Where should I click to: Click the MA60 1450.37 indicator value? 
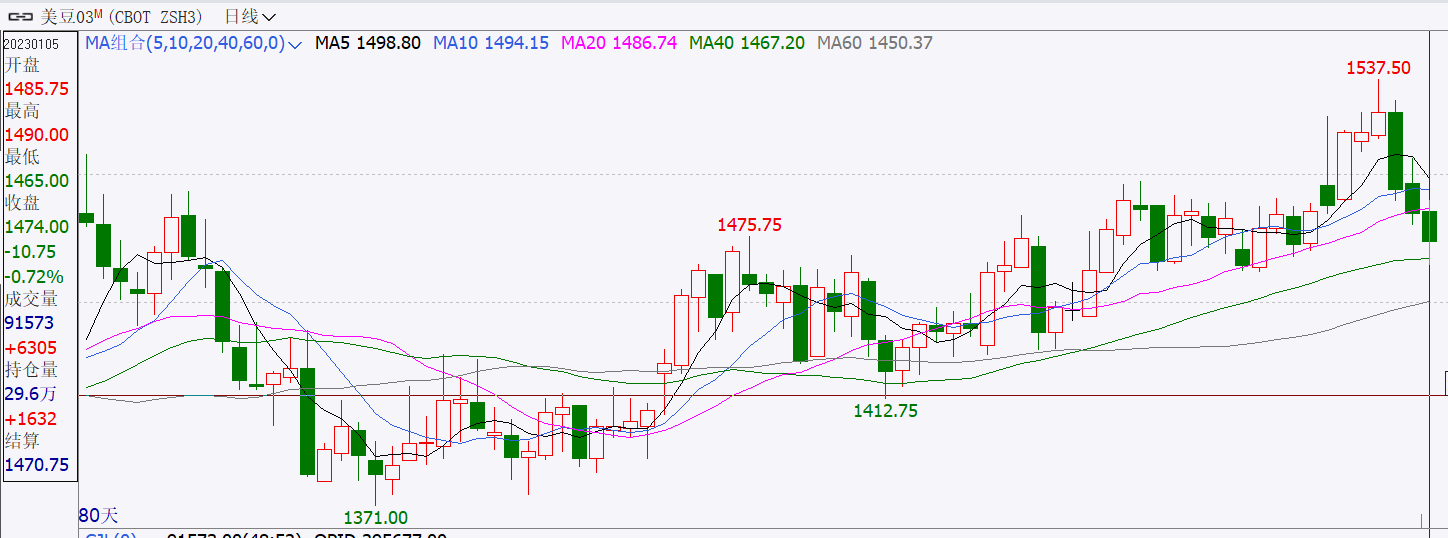(875, 43)
